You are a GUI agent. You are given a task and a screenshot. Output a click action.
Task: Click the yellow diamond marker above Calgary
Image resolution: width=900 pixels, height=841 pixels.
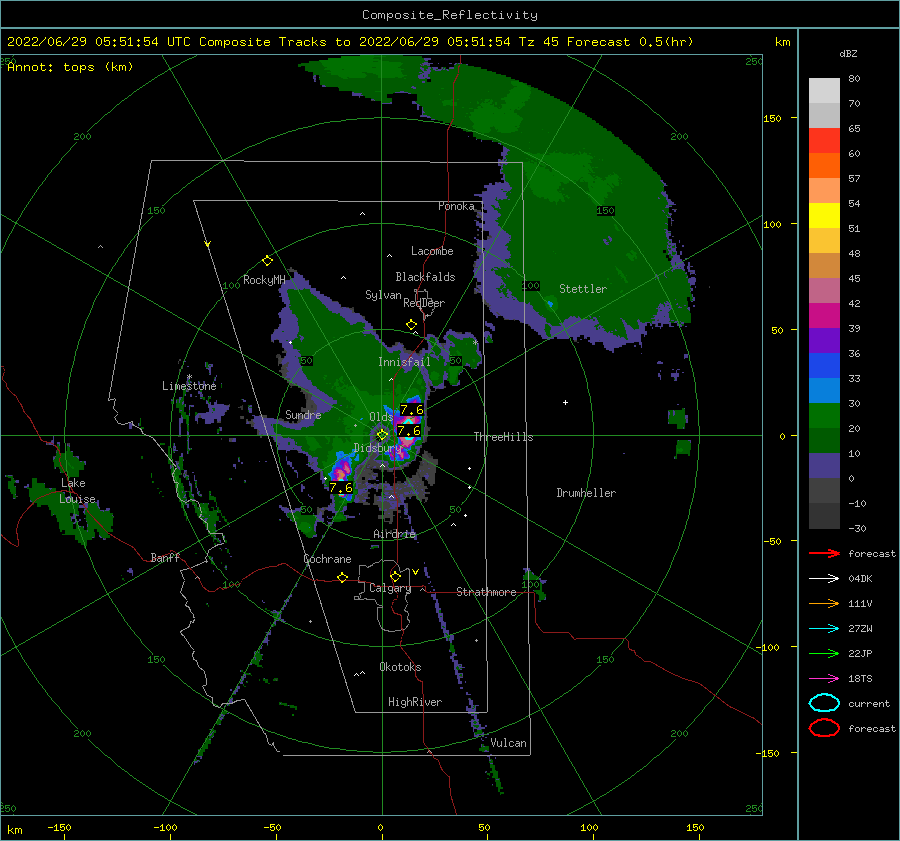pyautogui.click(x=395, y=576)
